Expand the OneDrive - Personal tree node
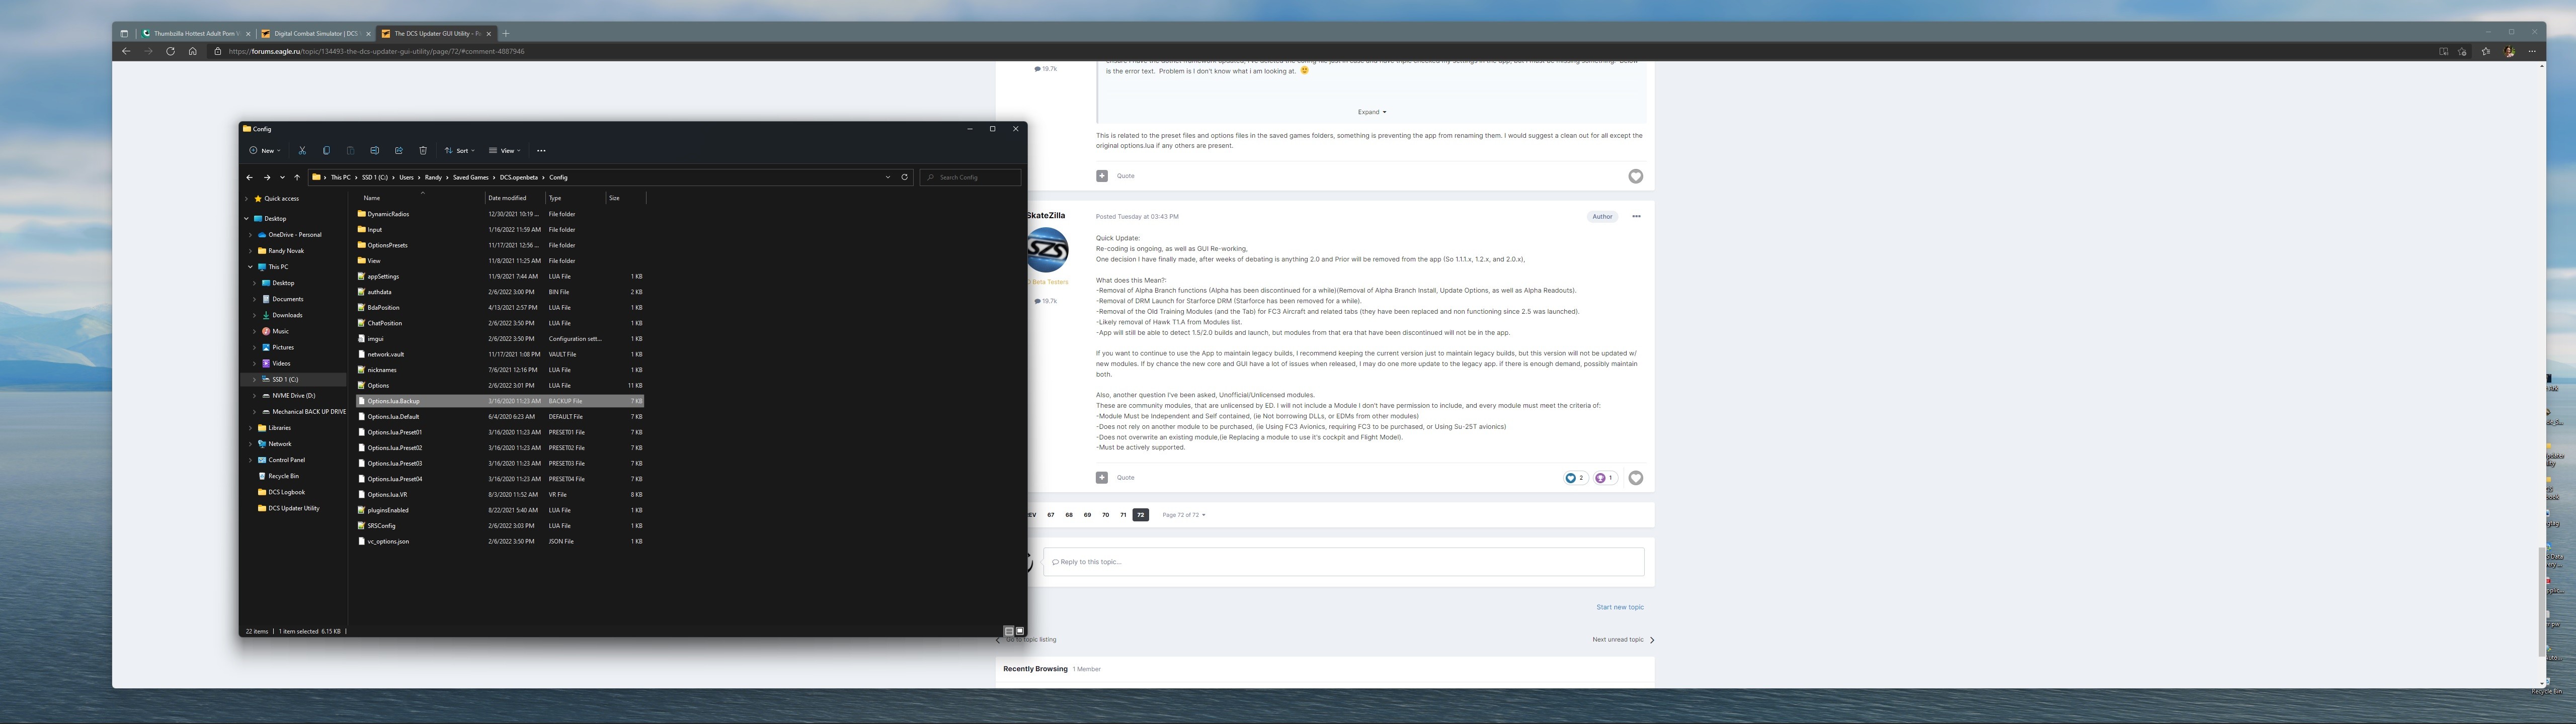Viewport: 2576px width, 724px height. 251,235
